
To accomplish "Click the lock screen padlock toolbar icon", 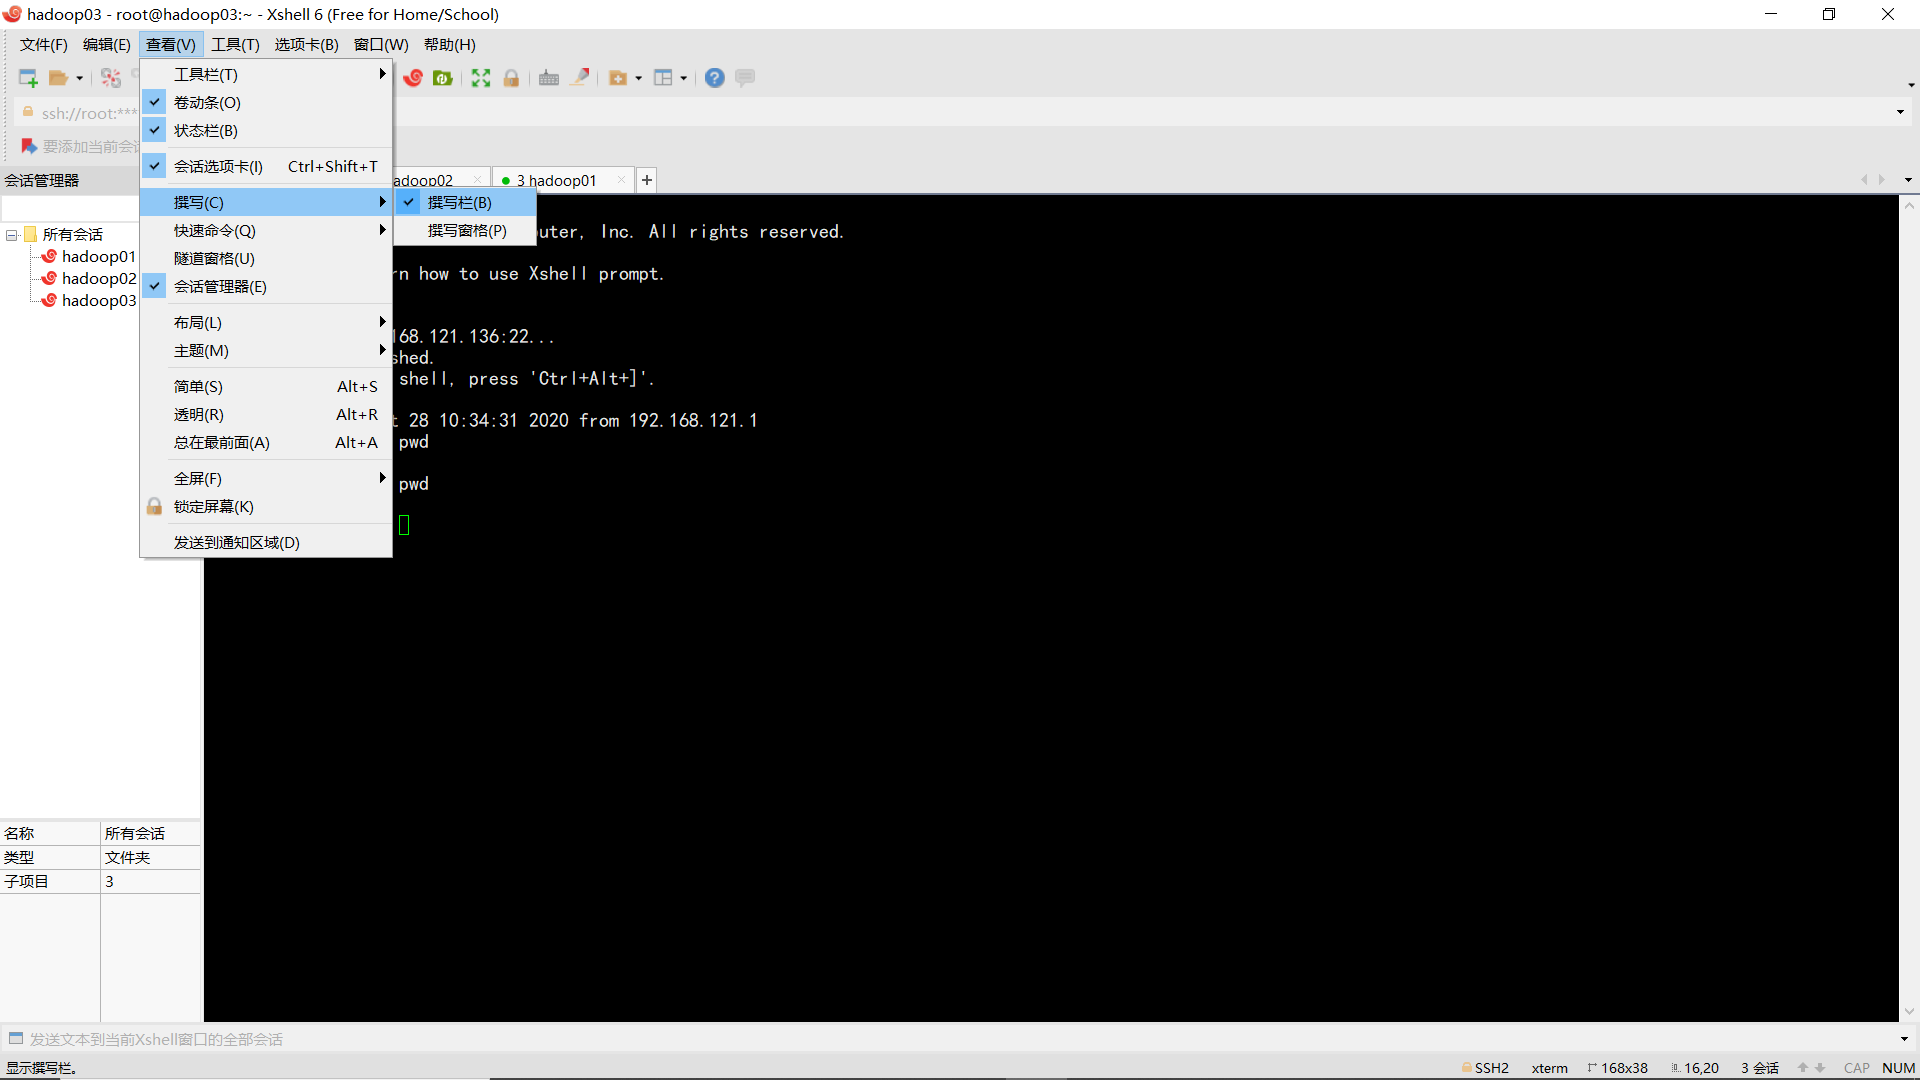I will [511, 78].
